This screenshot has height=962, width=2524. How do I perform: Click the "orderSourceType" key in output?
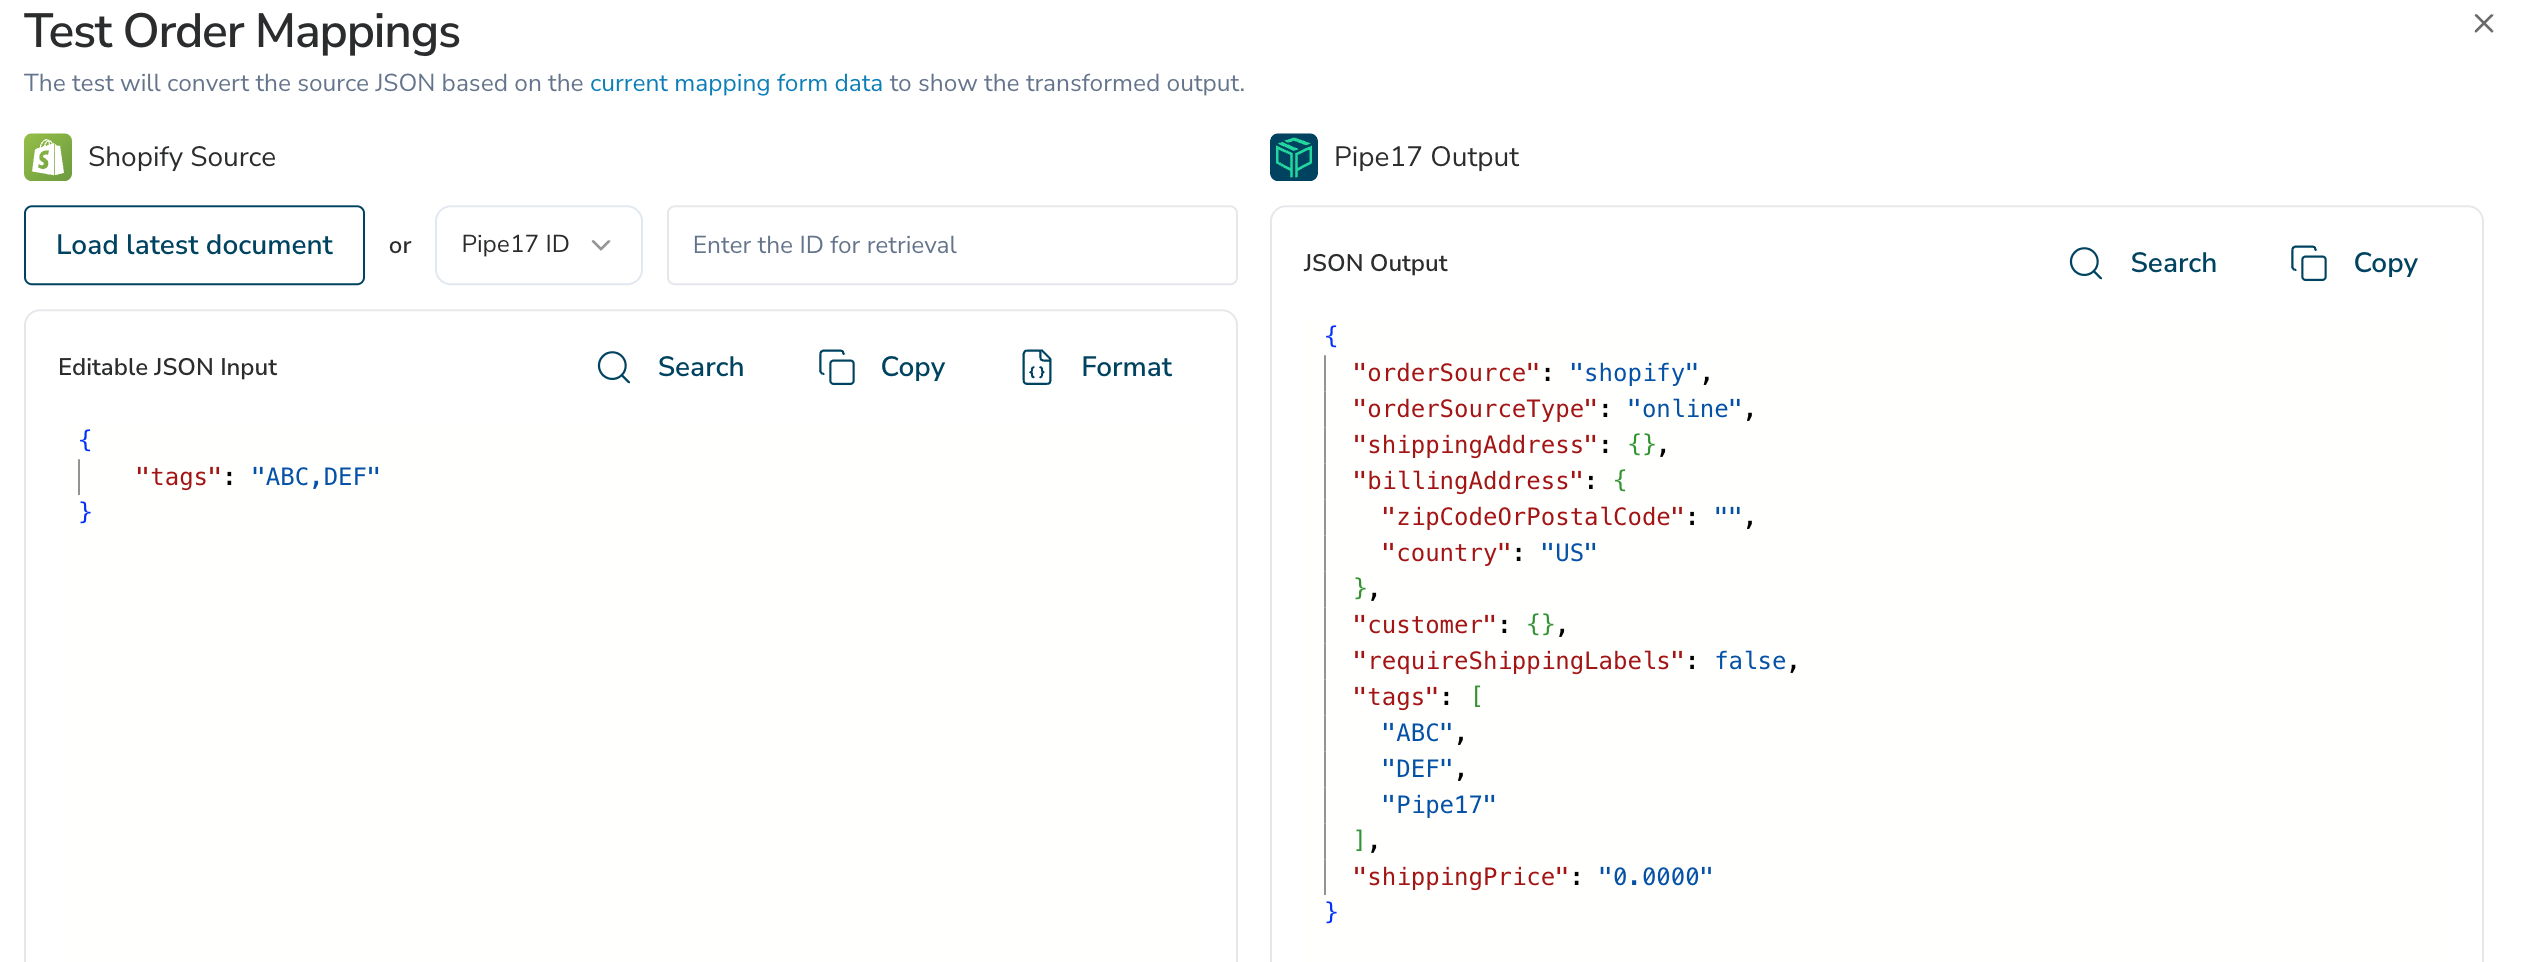[x=1475, y=409]
